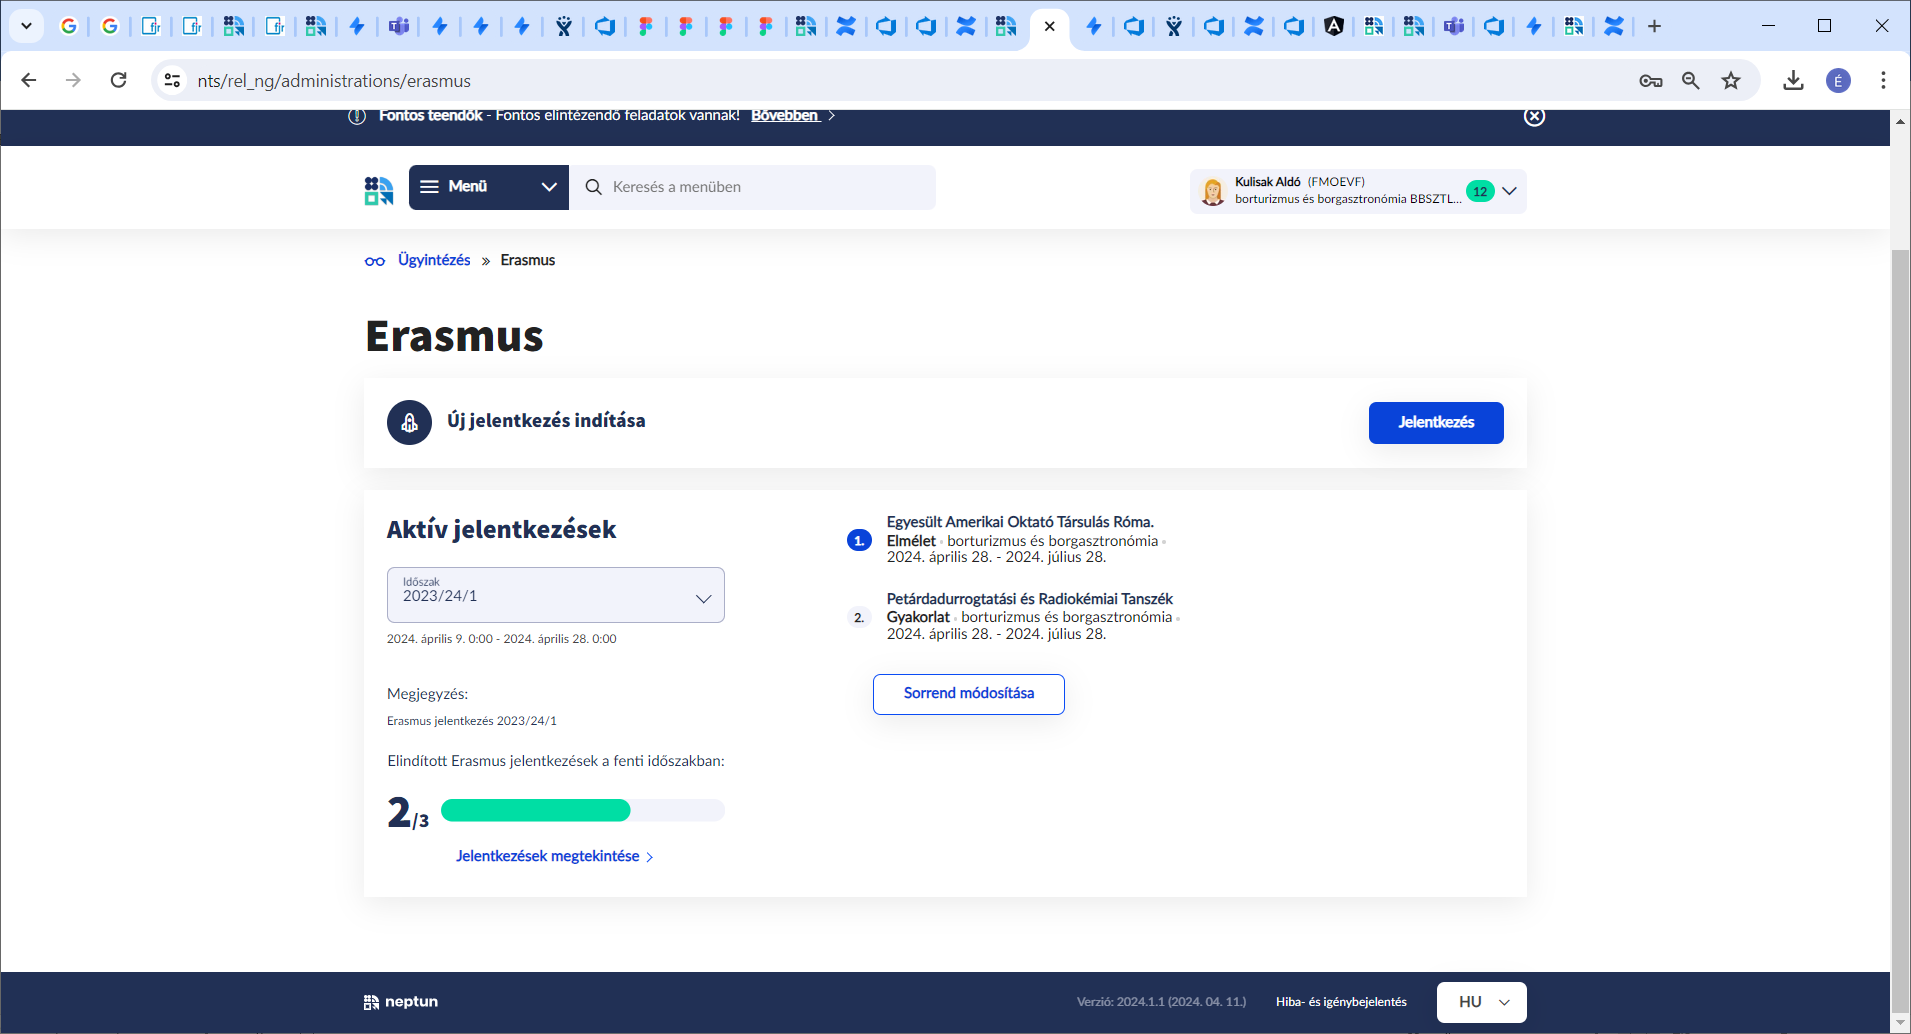1911x1034 pixels.
Task: Expand the user profile chevron
Action: [x=1509, y=191]
